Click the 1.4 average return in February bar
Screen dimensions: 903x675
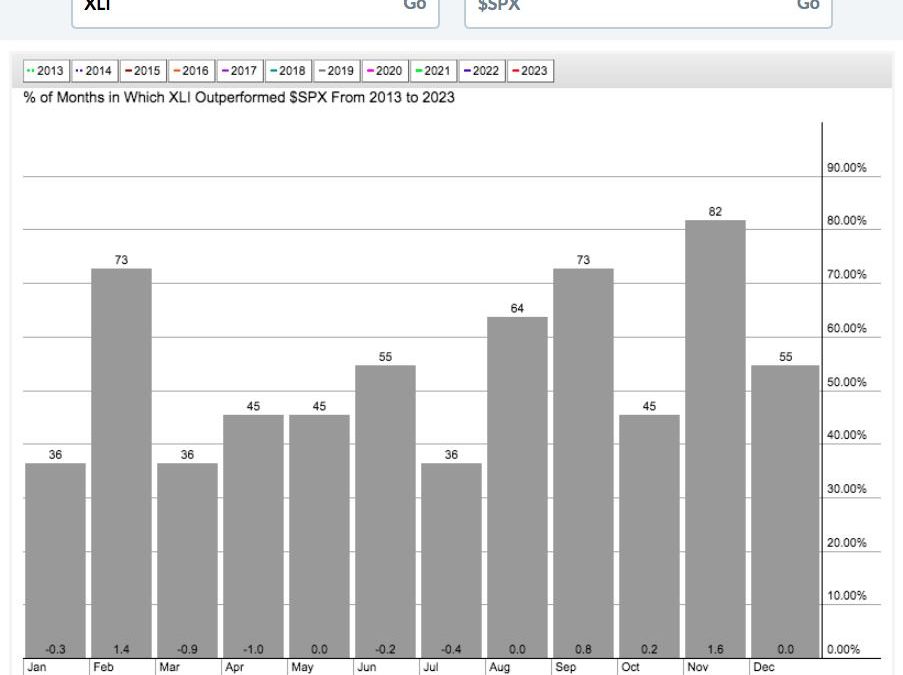pos(122,649)
